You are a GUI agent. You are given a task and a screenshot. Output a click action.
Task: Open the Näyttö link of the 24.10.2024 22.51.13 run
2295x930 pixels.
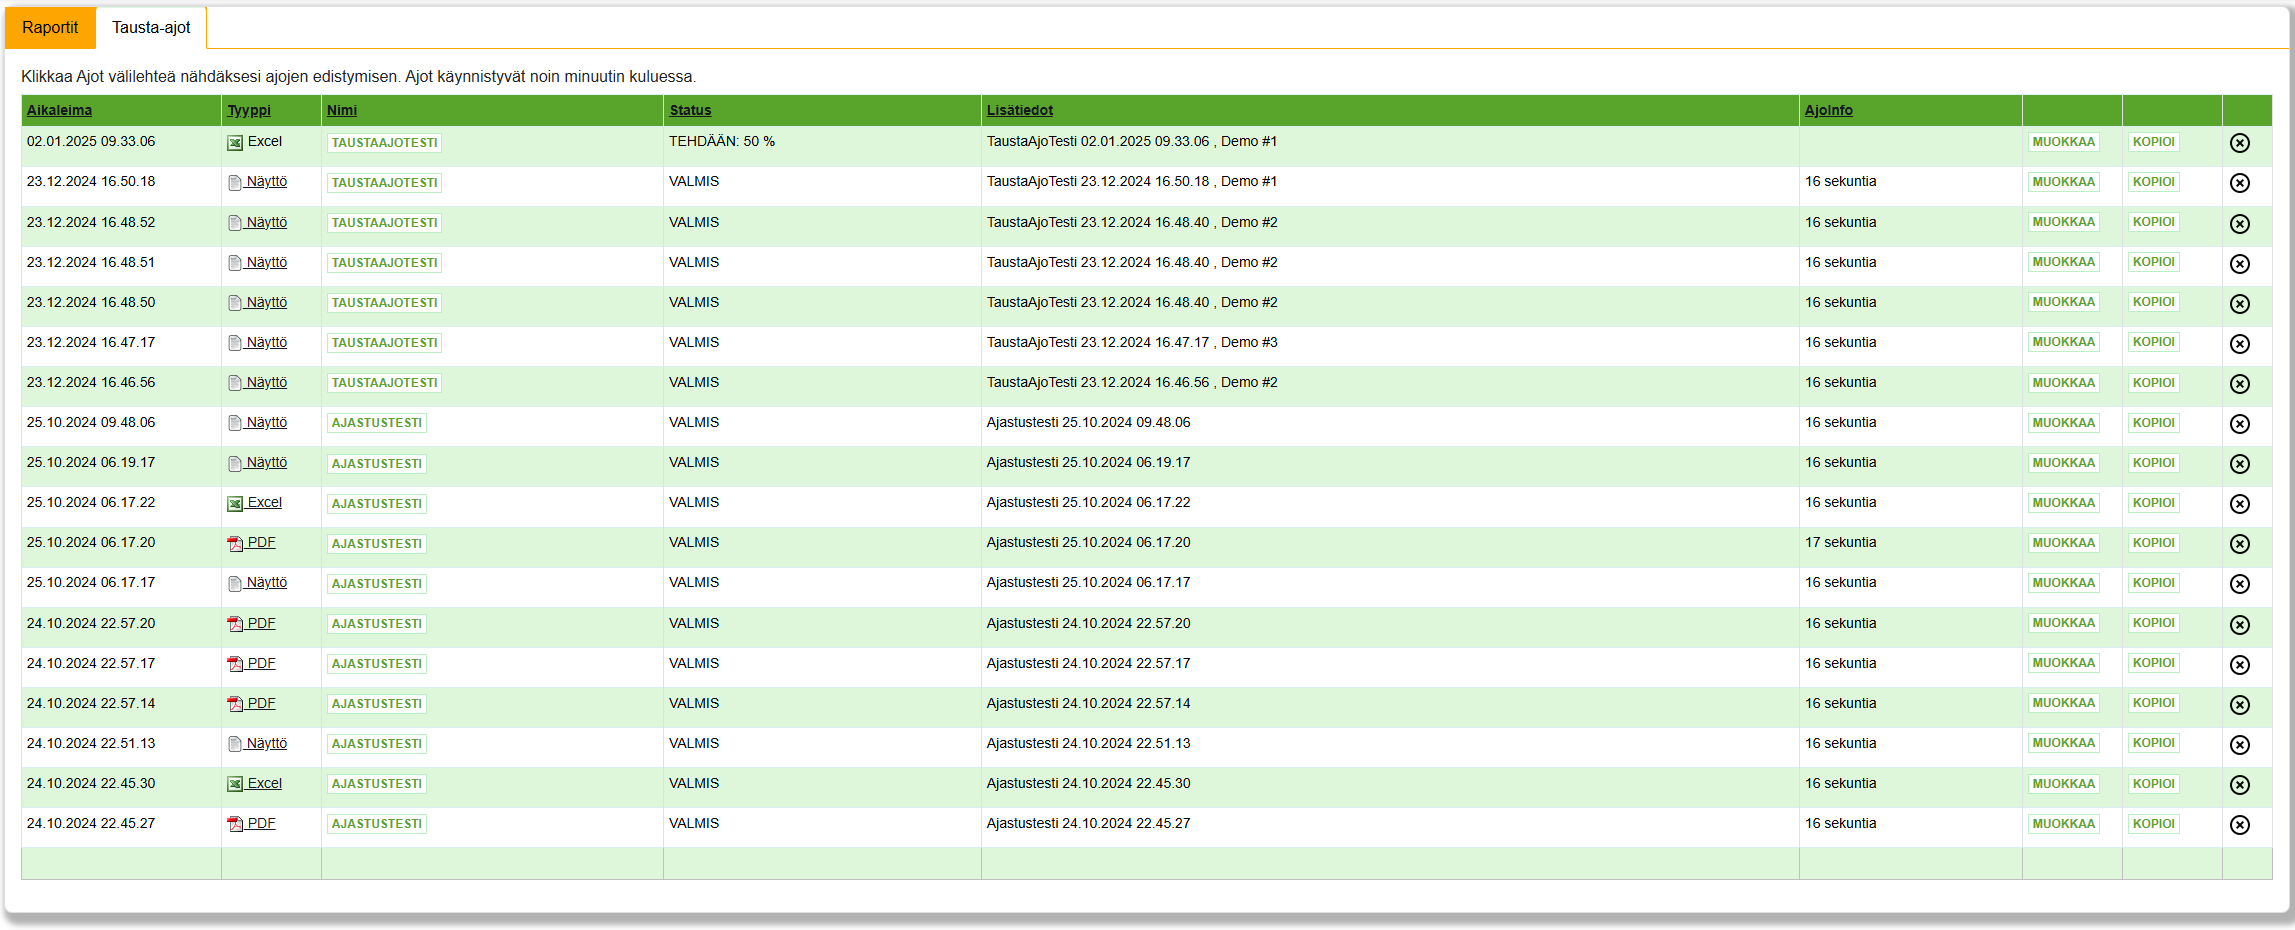point(267,743)
